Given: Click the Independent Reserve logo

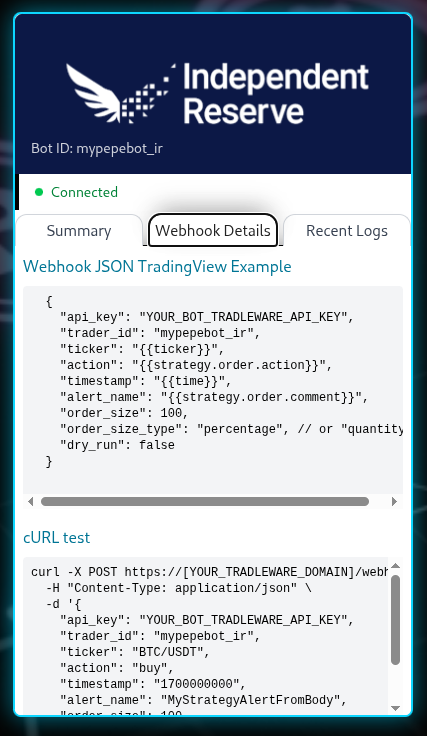Looking at the screenshot, I should pyautogui.click(x=217, y=93).
